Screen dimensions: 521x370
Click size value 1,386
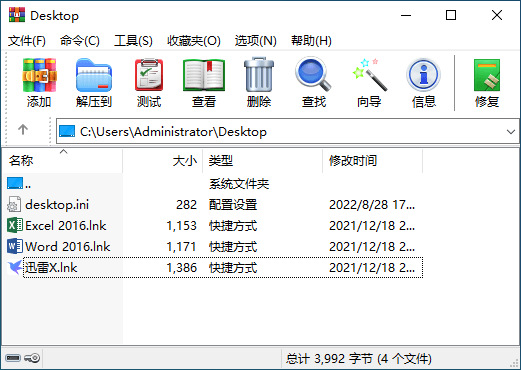pyautogui.click(x=182, y=268)
